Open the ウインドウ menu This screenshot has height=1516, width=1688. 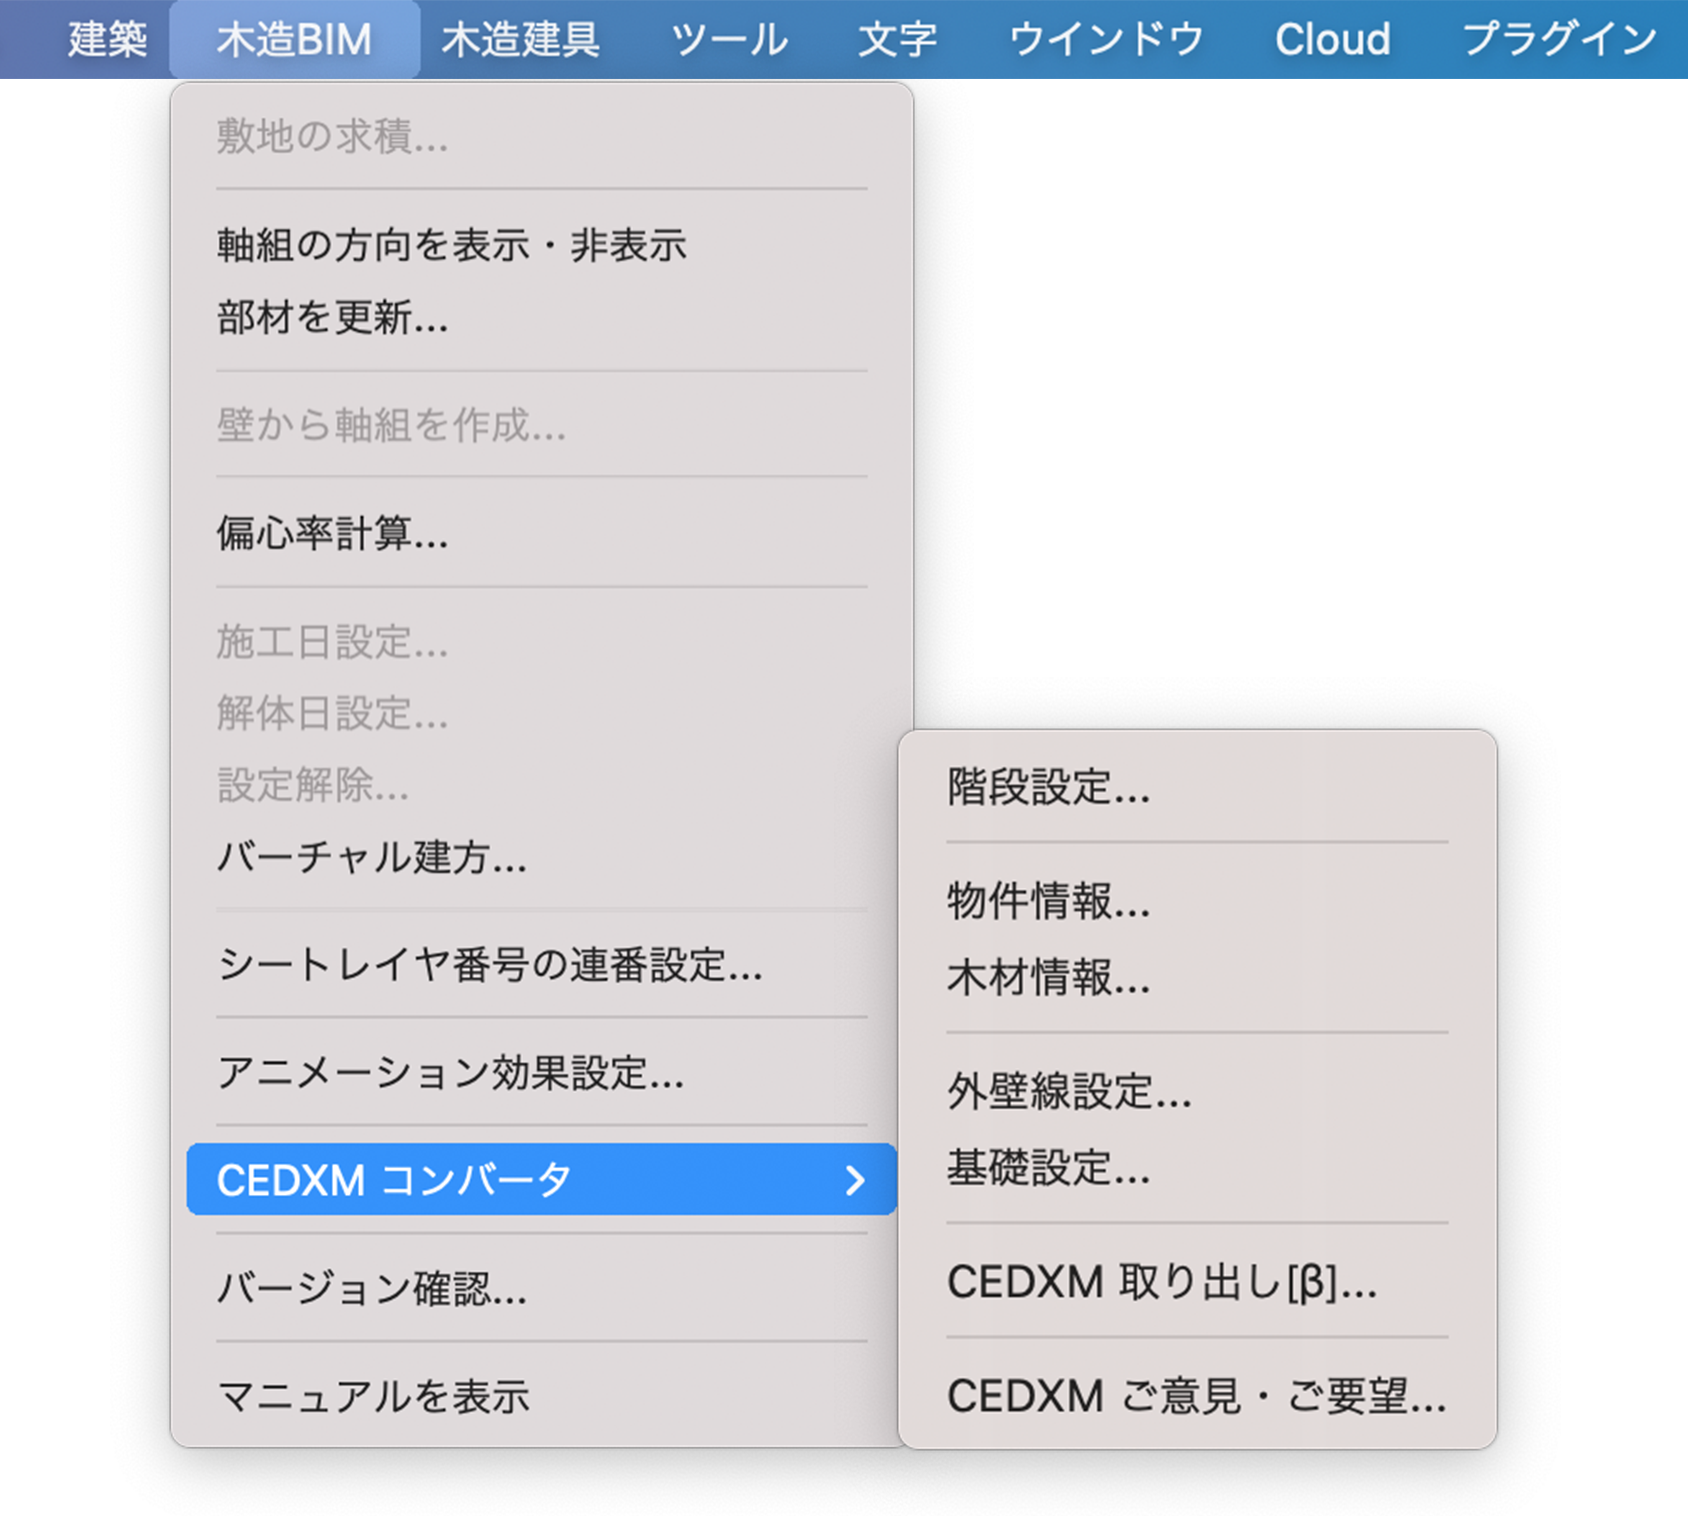pyautogui.click(x=1106, y=39)
